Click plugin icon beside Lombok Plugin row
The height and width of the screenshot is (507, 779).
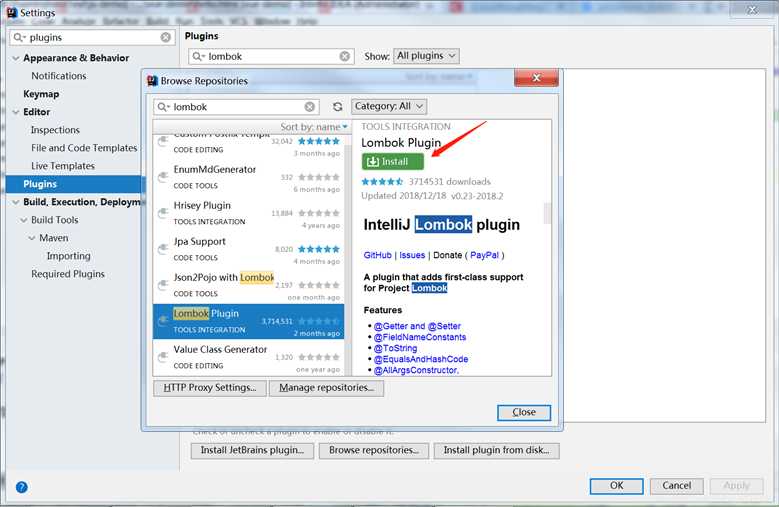click(163, 321)
